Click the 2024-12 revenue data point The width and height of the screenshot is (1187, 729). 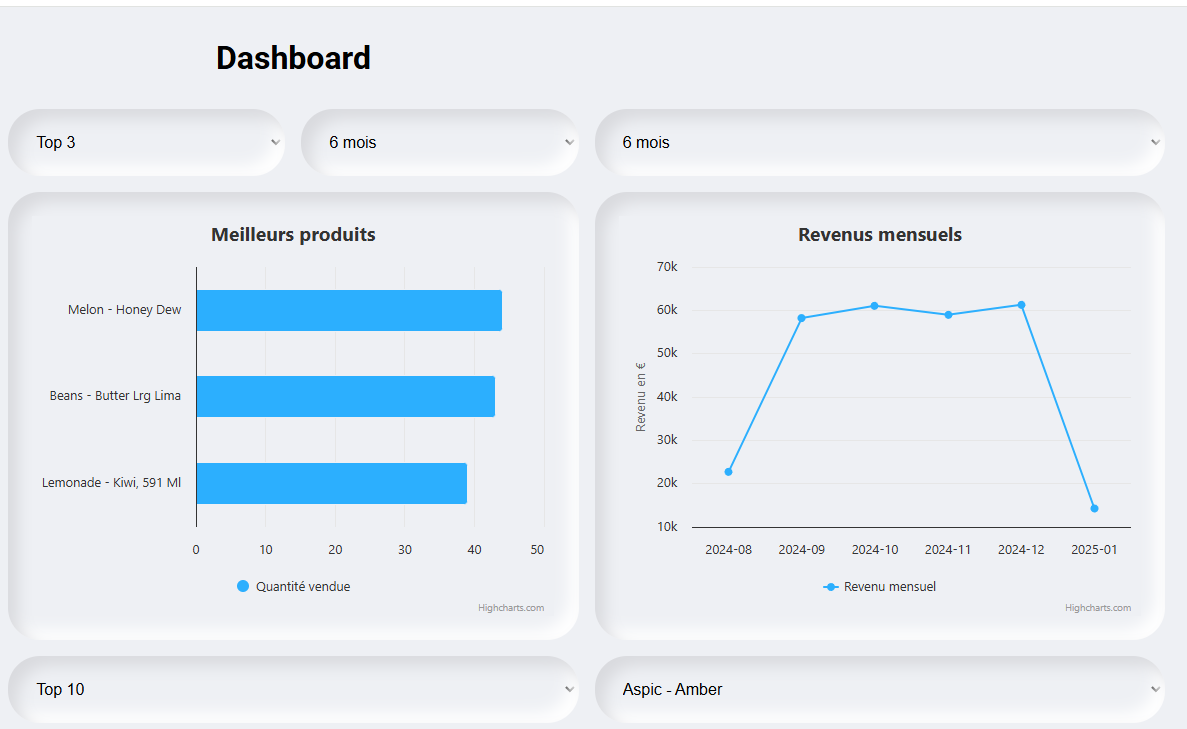point(1021,305)
